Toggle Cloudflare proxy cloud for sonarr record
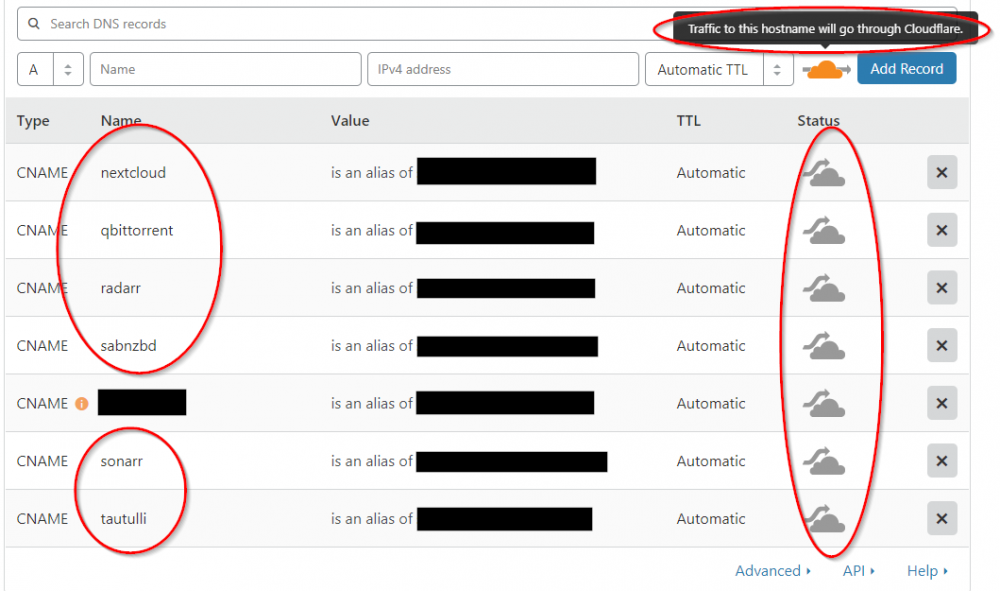The image size is (1000, 591). tap(824, 461)
